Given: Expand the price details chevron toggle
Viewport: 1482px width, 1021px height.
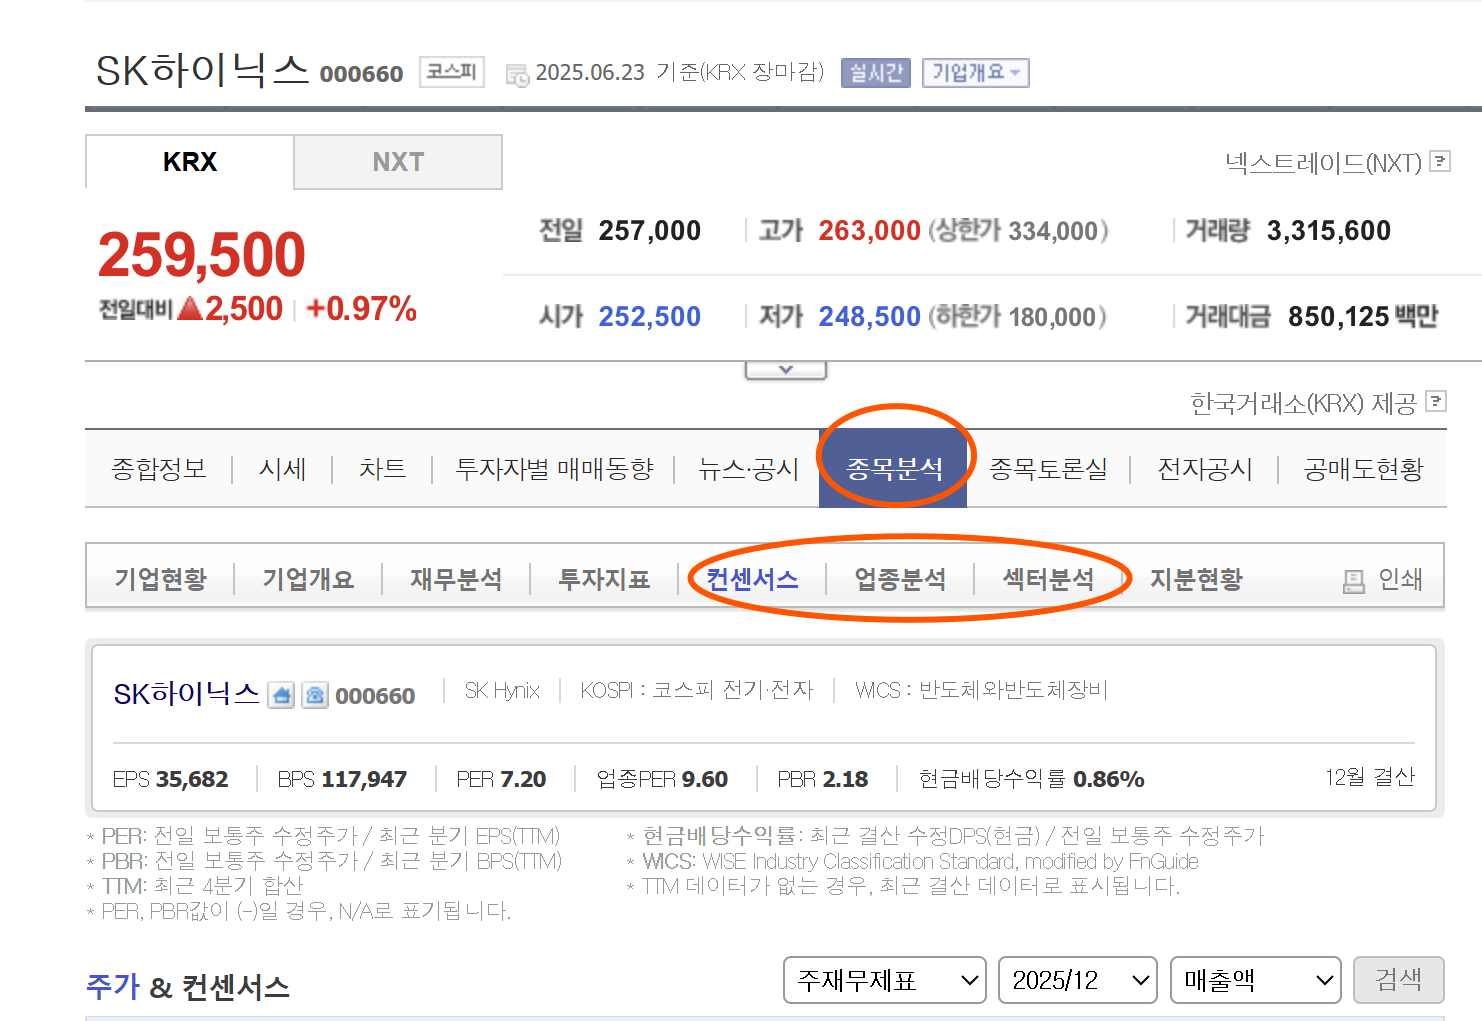Looking at the screenshot, I should pyautogui.click(x=786, y=370).
